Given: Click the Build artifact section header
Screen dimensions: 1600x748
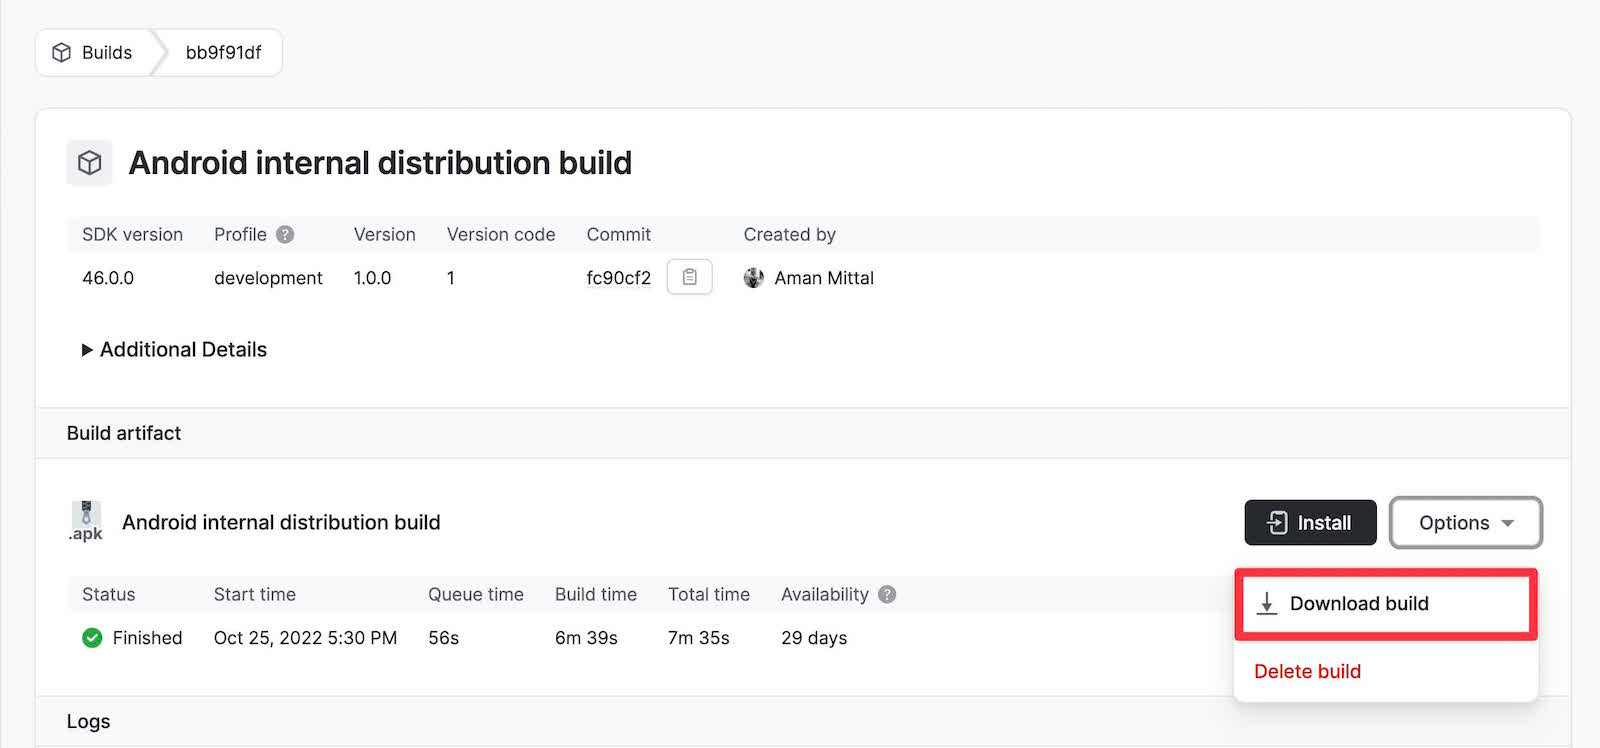Looking at the screenshot, I should 124,433.
